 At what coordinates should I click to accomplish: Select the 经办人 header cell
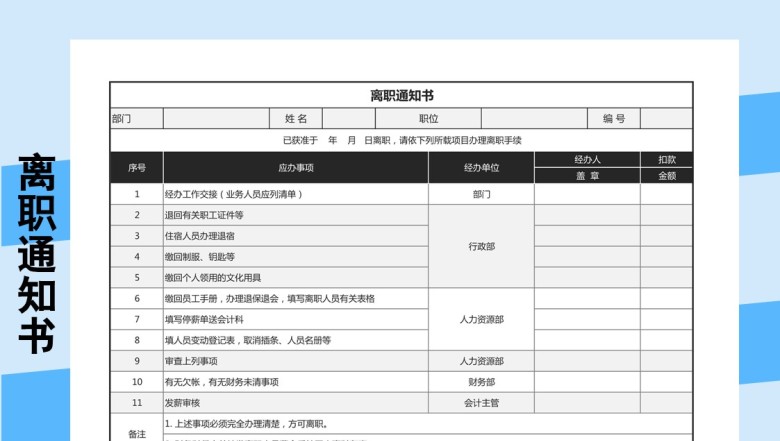[587, 160]
